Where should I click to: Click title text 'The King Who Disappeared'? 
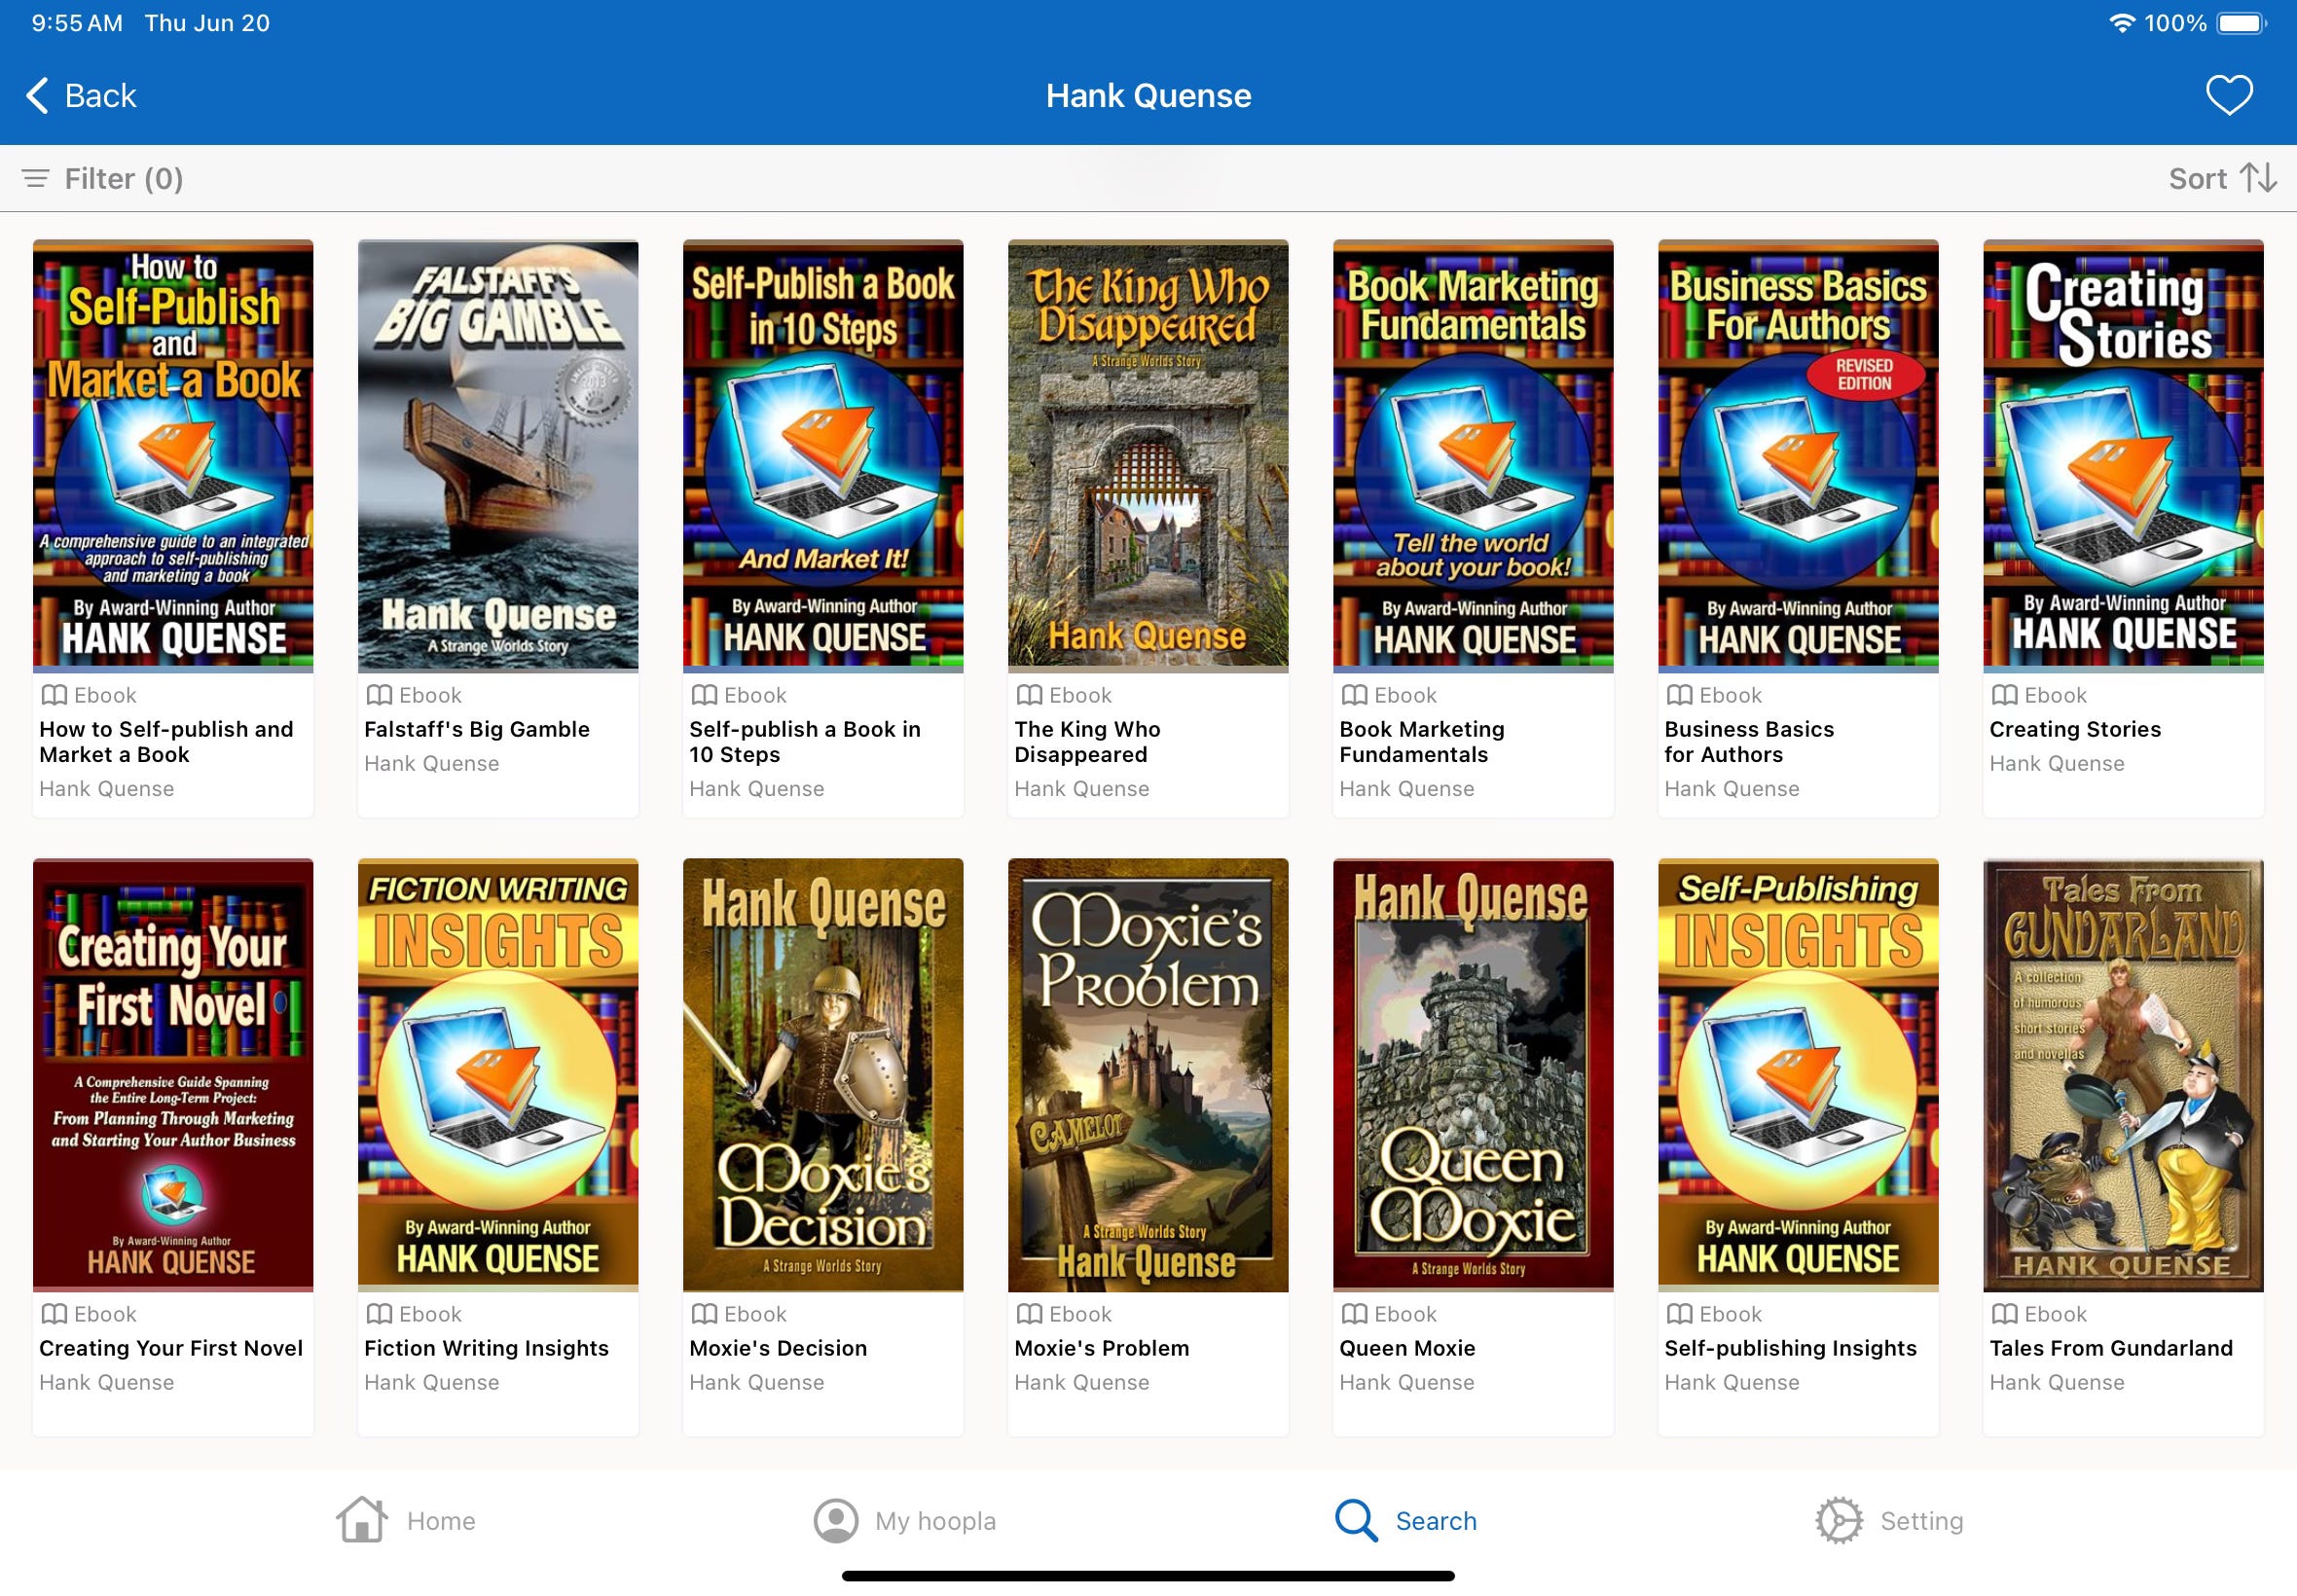[1087, 742]
